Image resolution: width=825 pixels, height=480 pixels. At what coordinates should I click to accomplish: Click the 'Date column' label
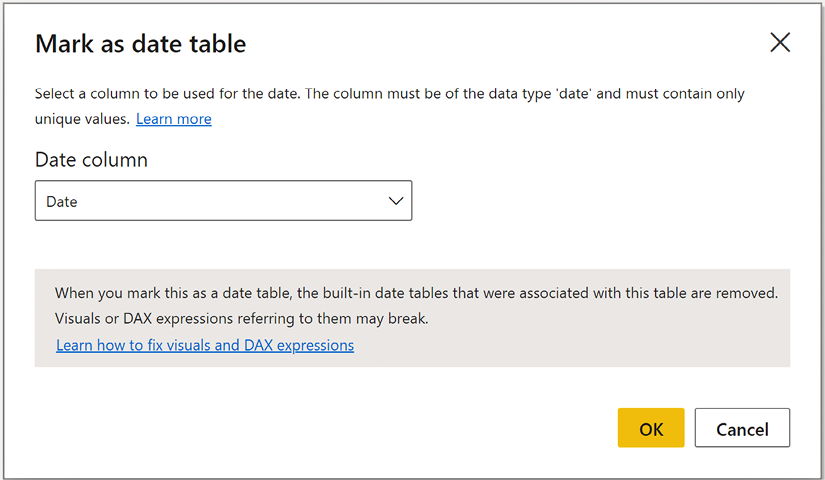92,160
